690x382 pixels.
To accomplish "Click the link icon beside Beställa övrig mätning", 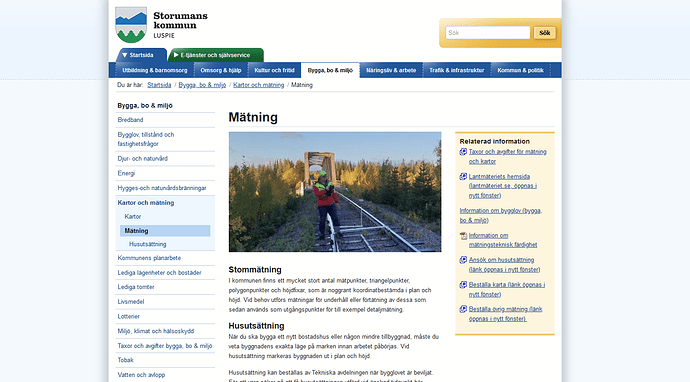I will (x=463, y=309).
